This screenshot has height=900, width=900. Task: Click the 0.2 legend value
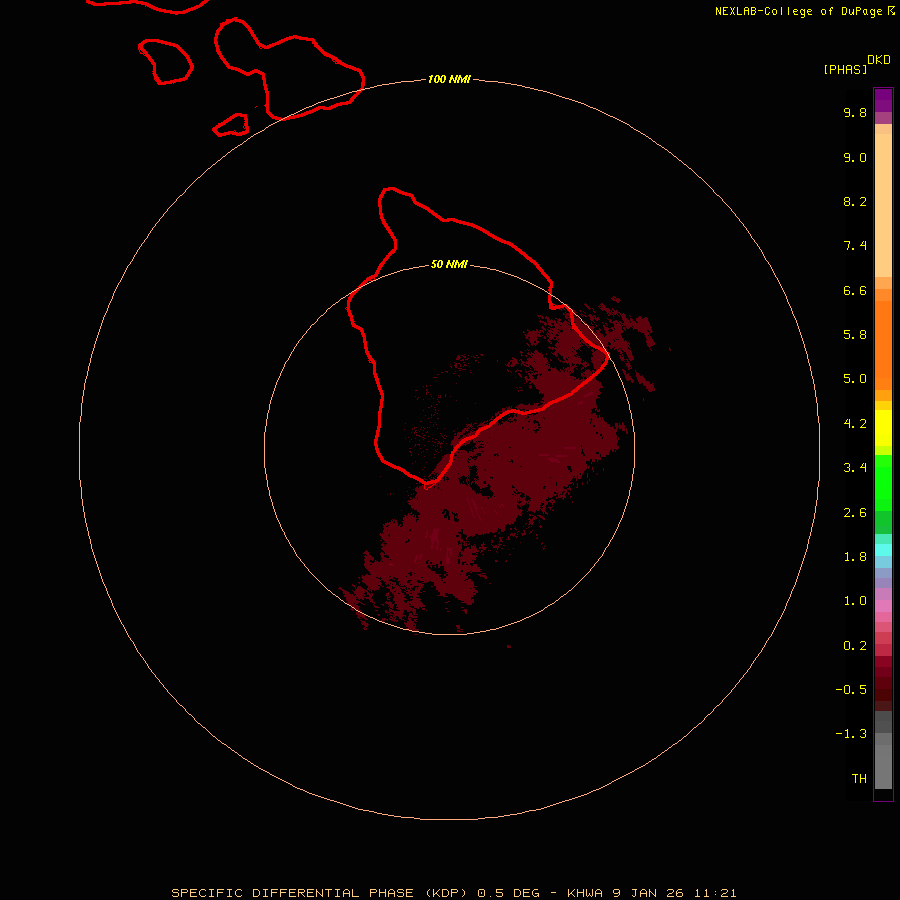[855, 646]
